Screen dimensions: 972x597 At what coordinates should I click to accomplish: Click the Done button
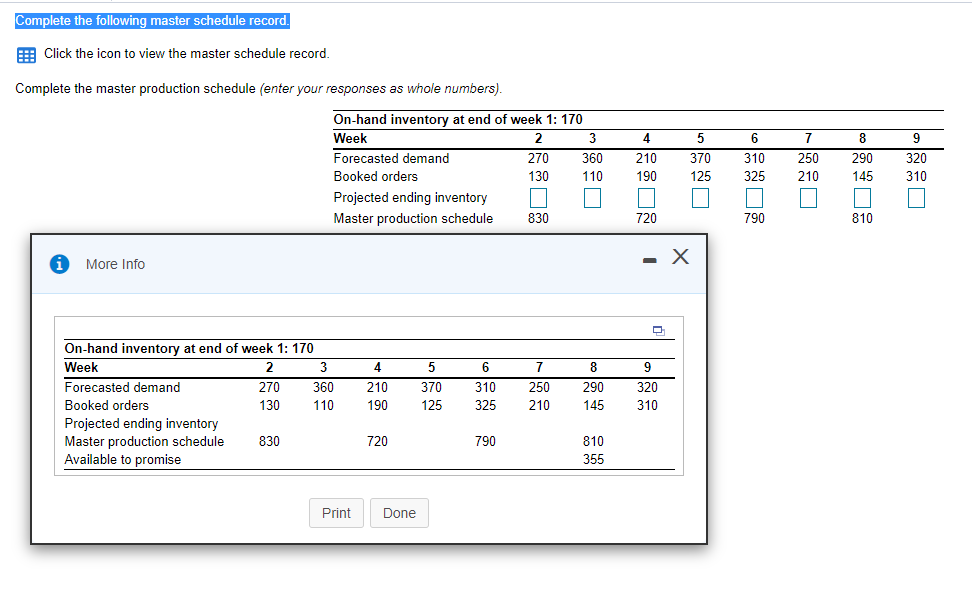tap(399, 513)
